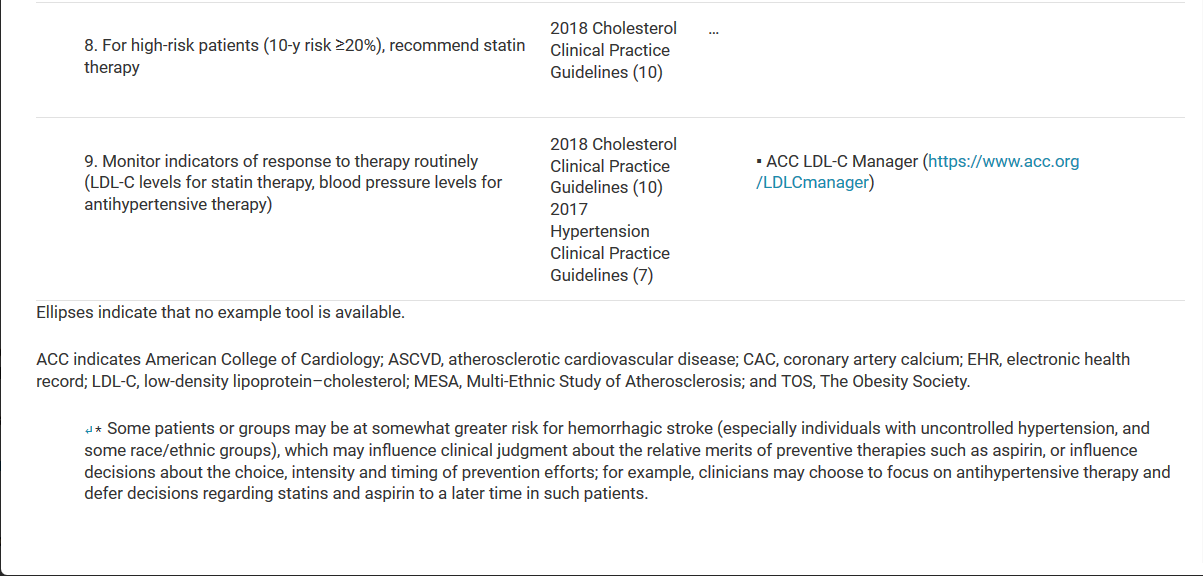Click the 'Ellipses indicate that no example tool' note
This screenshot has height=576, width=1203.
point(220,312)
